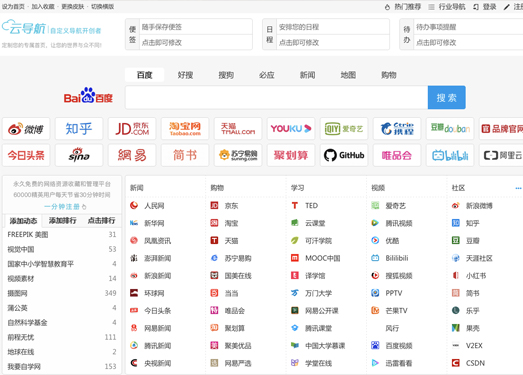Viewport: 523px width, 375px height.
Task: Click 设为首页 in the top bar
Action: pyautogui.click(x=13, y=7)
